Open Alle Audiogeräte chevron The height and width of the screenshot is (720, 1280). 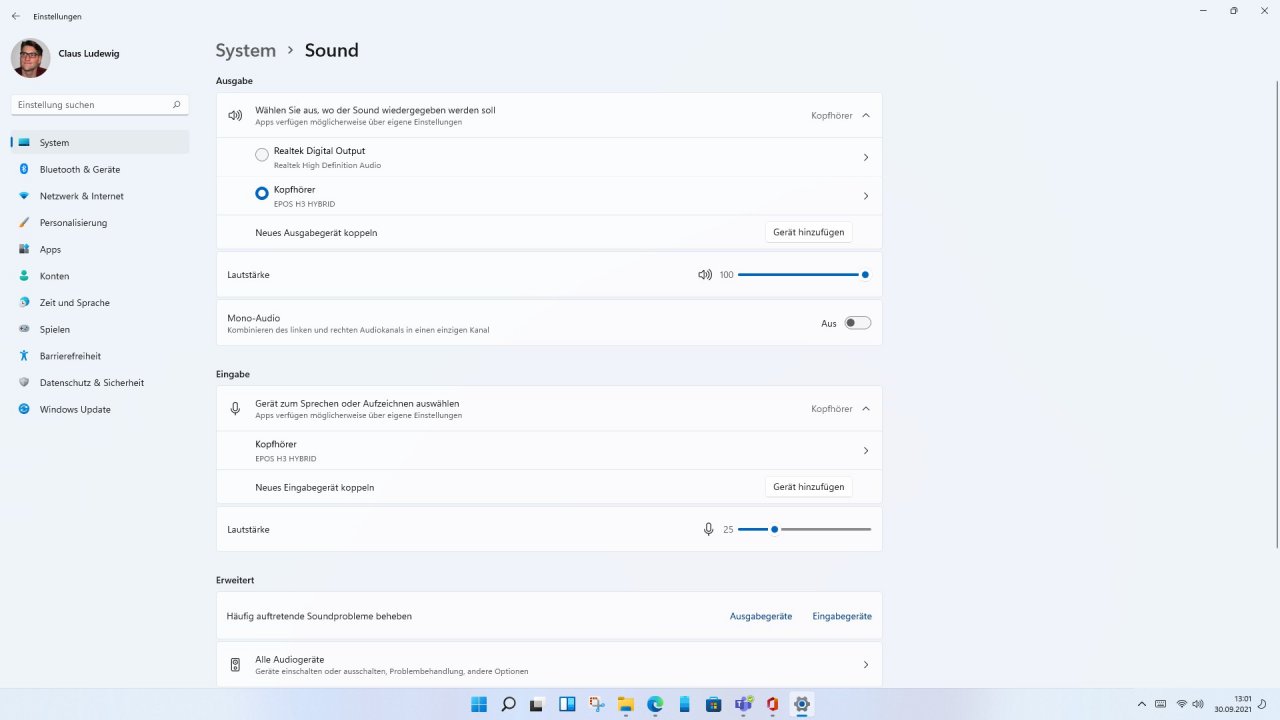click(x=866, y=665)
